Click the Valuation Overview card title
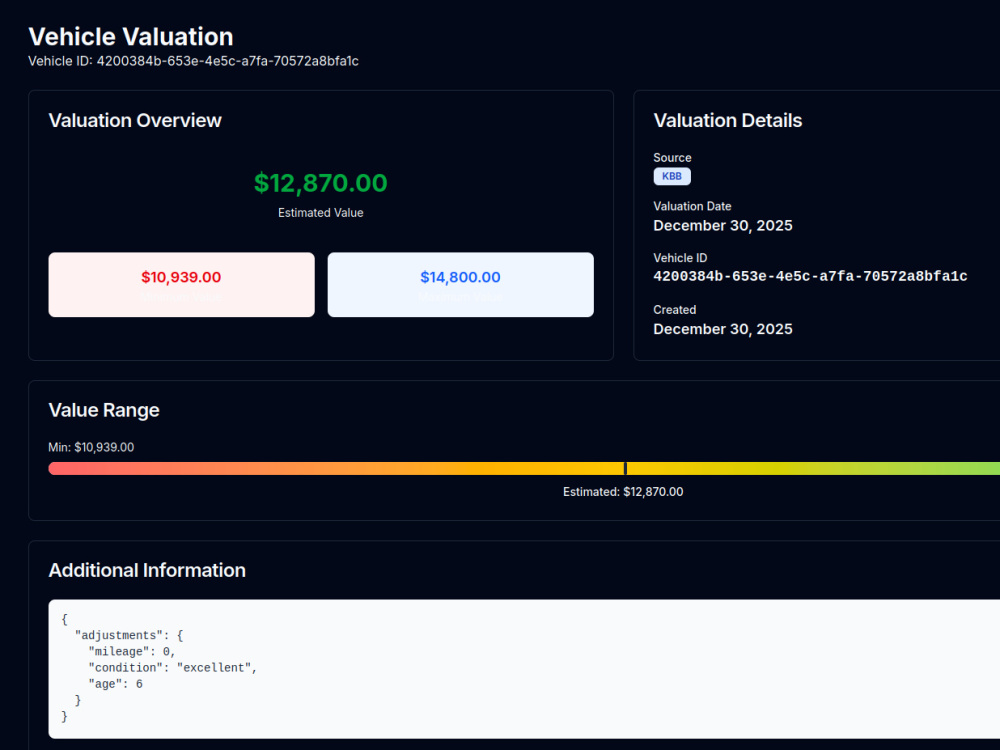This screenshot has height=750, width=1000. pyautogui.click(x=135, y=121)
